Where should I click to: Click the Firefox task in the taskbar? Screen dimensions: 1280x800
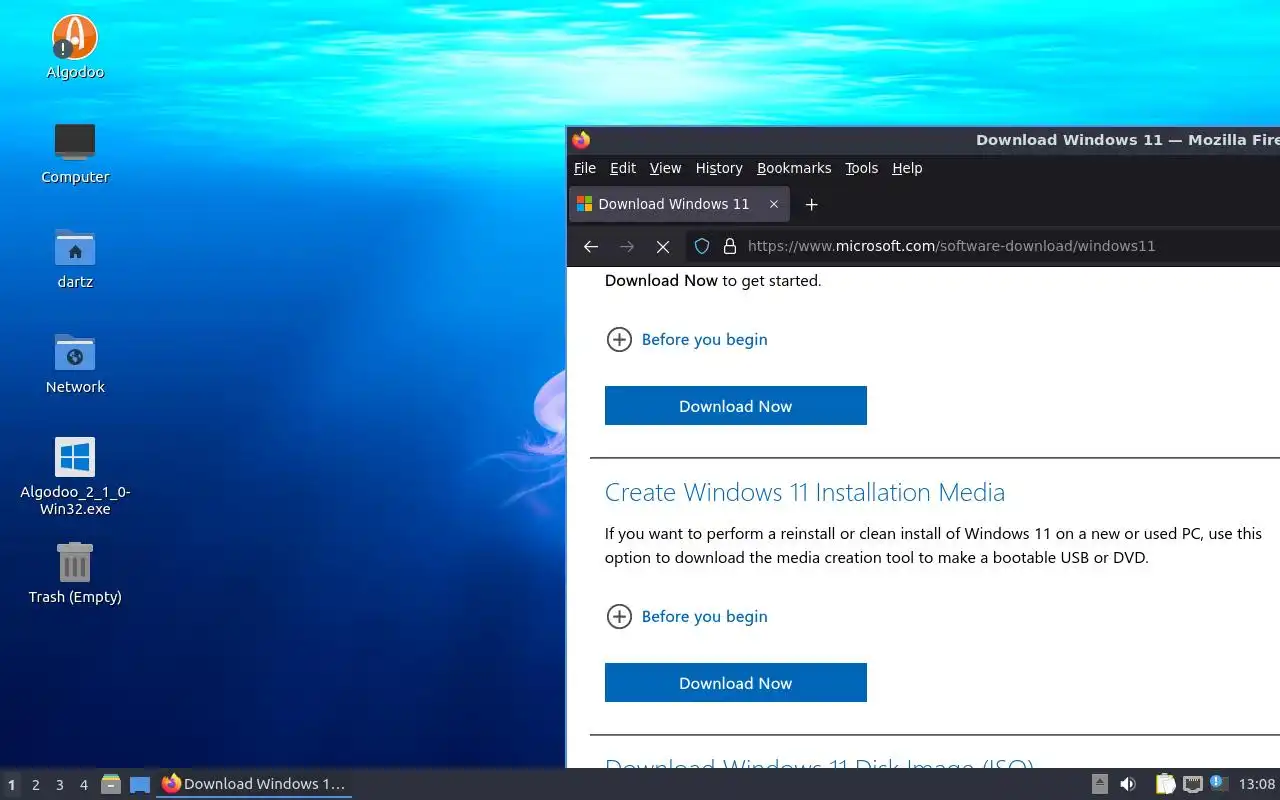(254, 784)
